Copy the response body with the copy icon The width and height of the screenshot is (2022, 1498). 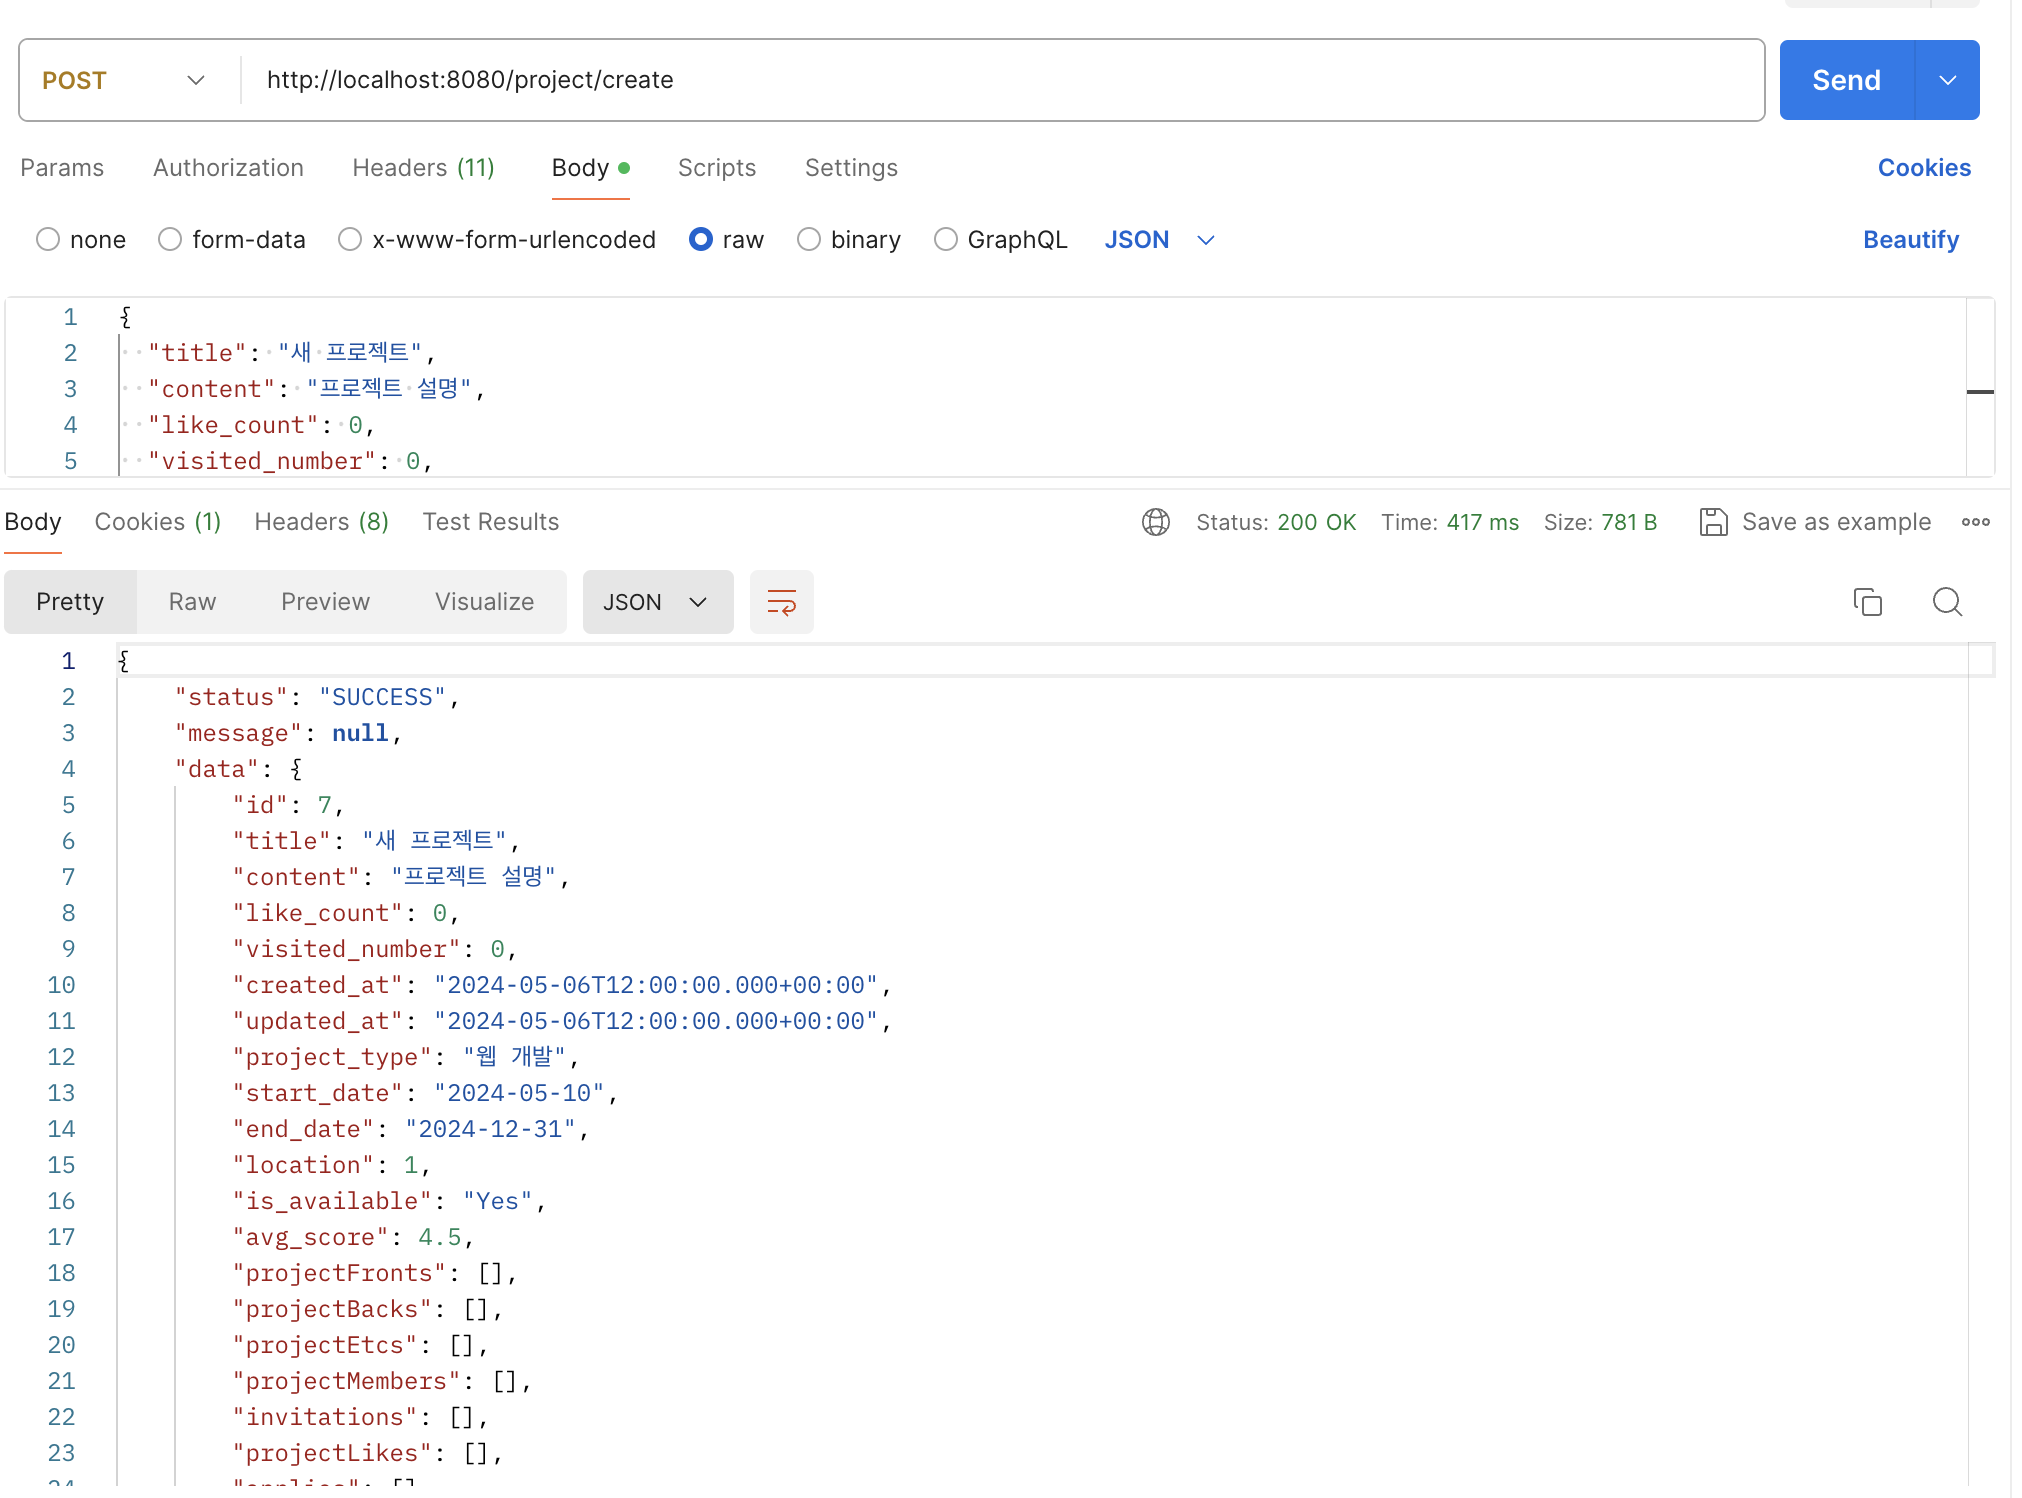pyautogui.click(x=1867, y=602)
